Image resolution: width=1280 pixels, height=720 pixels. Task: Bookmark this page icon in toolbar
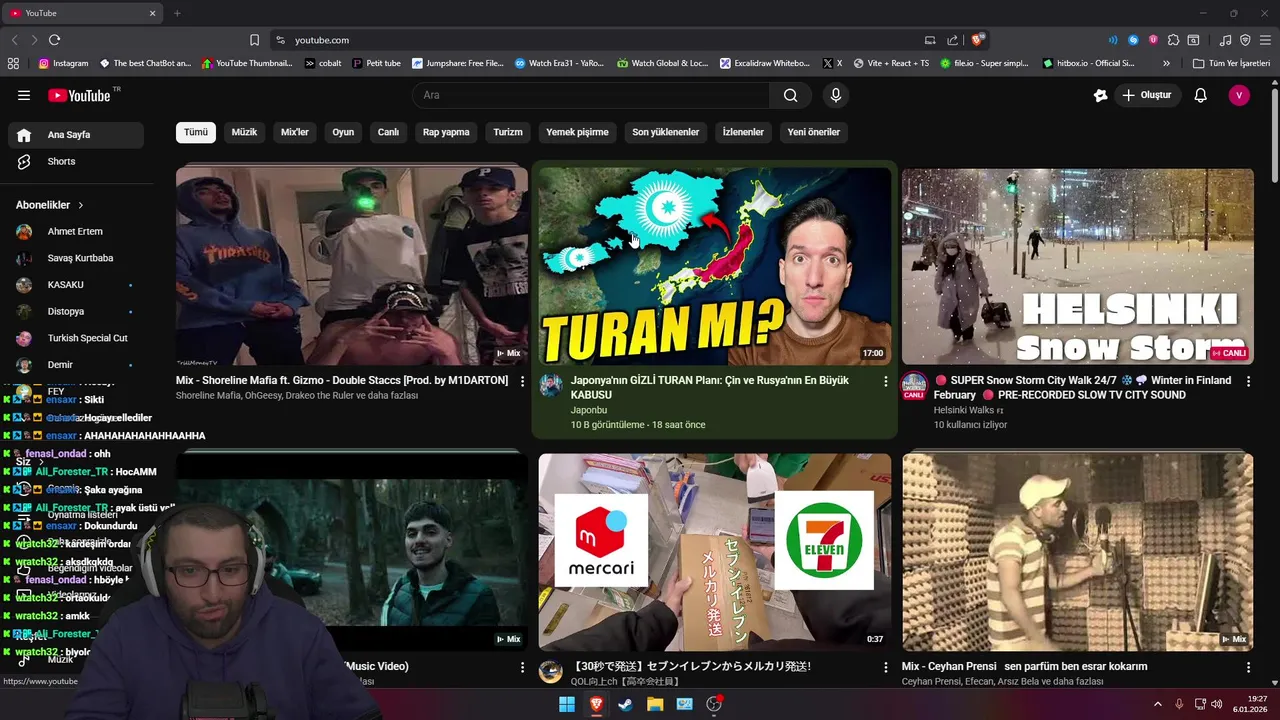(x=254, y=40)
